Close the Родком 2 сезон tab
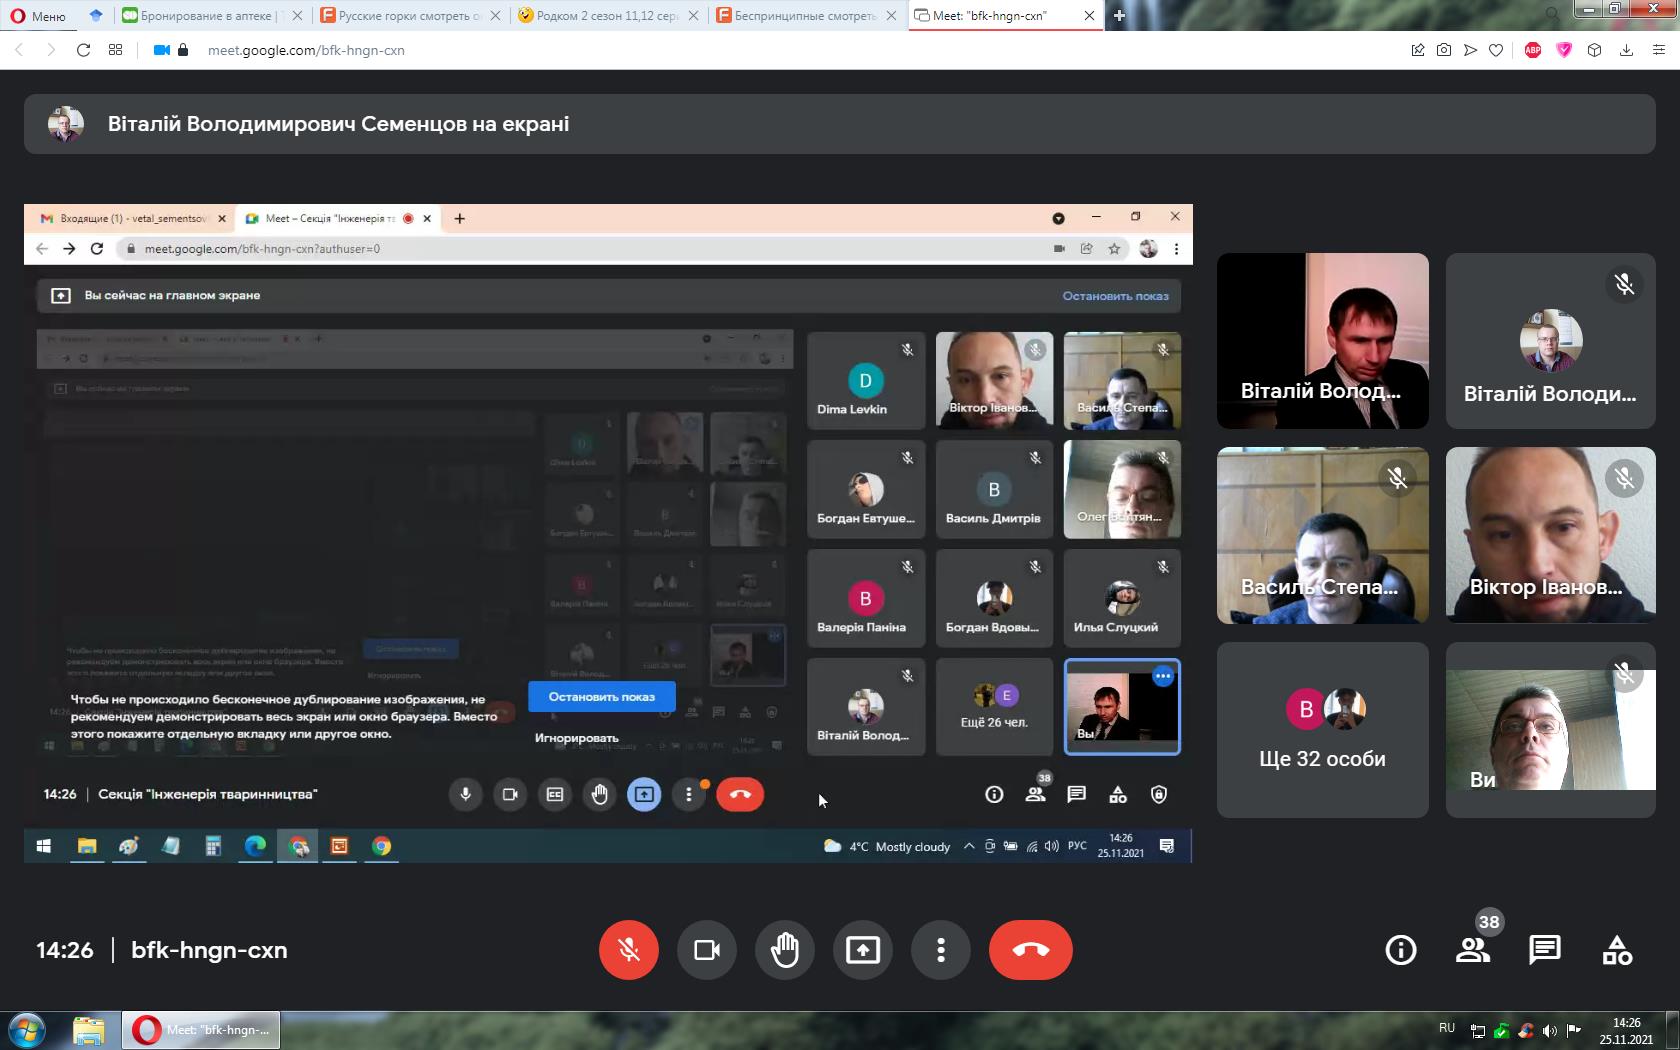Screen dimensions: 1680x1050 (x=693, y=16)
